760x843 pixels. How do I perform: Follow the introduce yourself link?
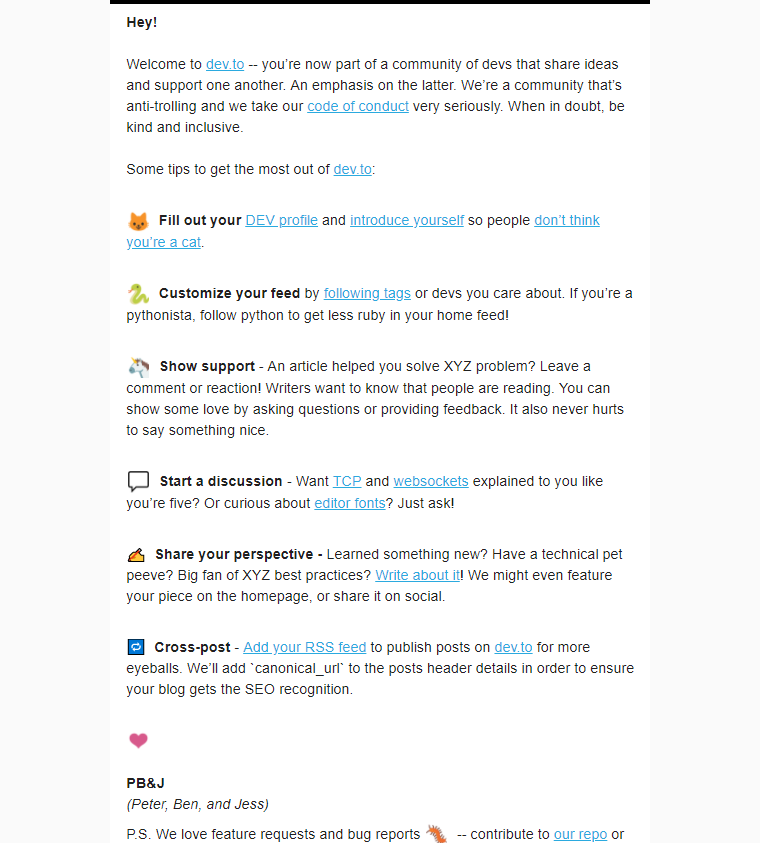point(407,220)
